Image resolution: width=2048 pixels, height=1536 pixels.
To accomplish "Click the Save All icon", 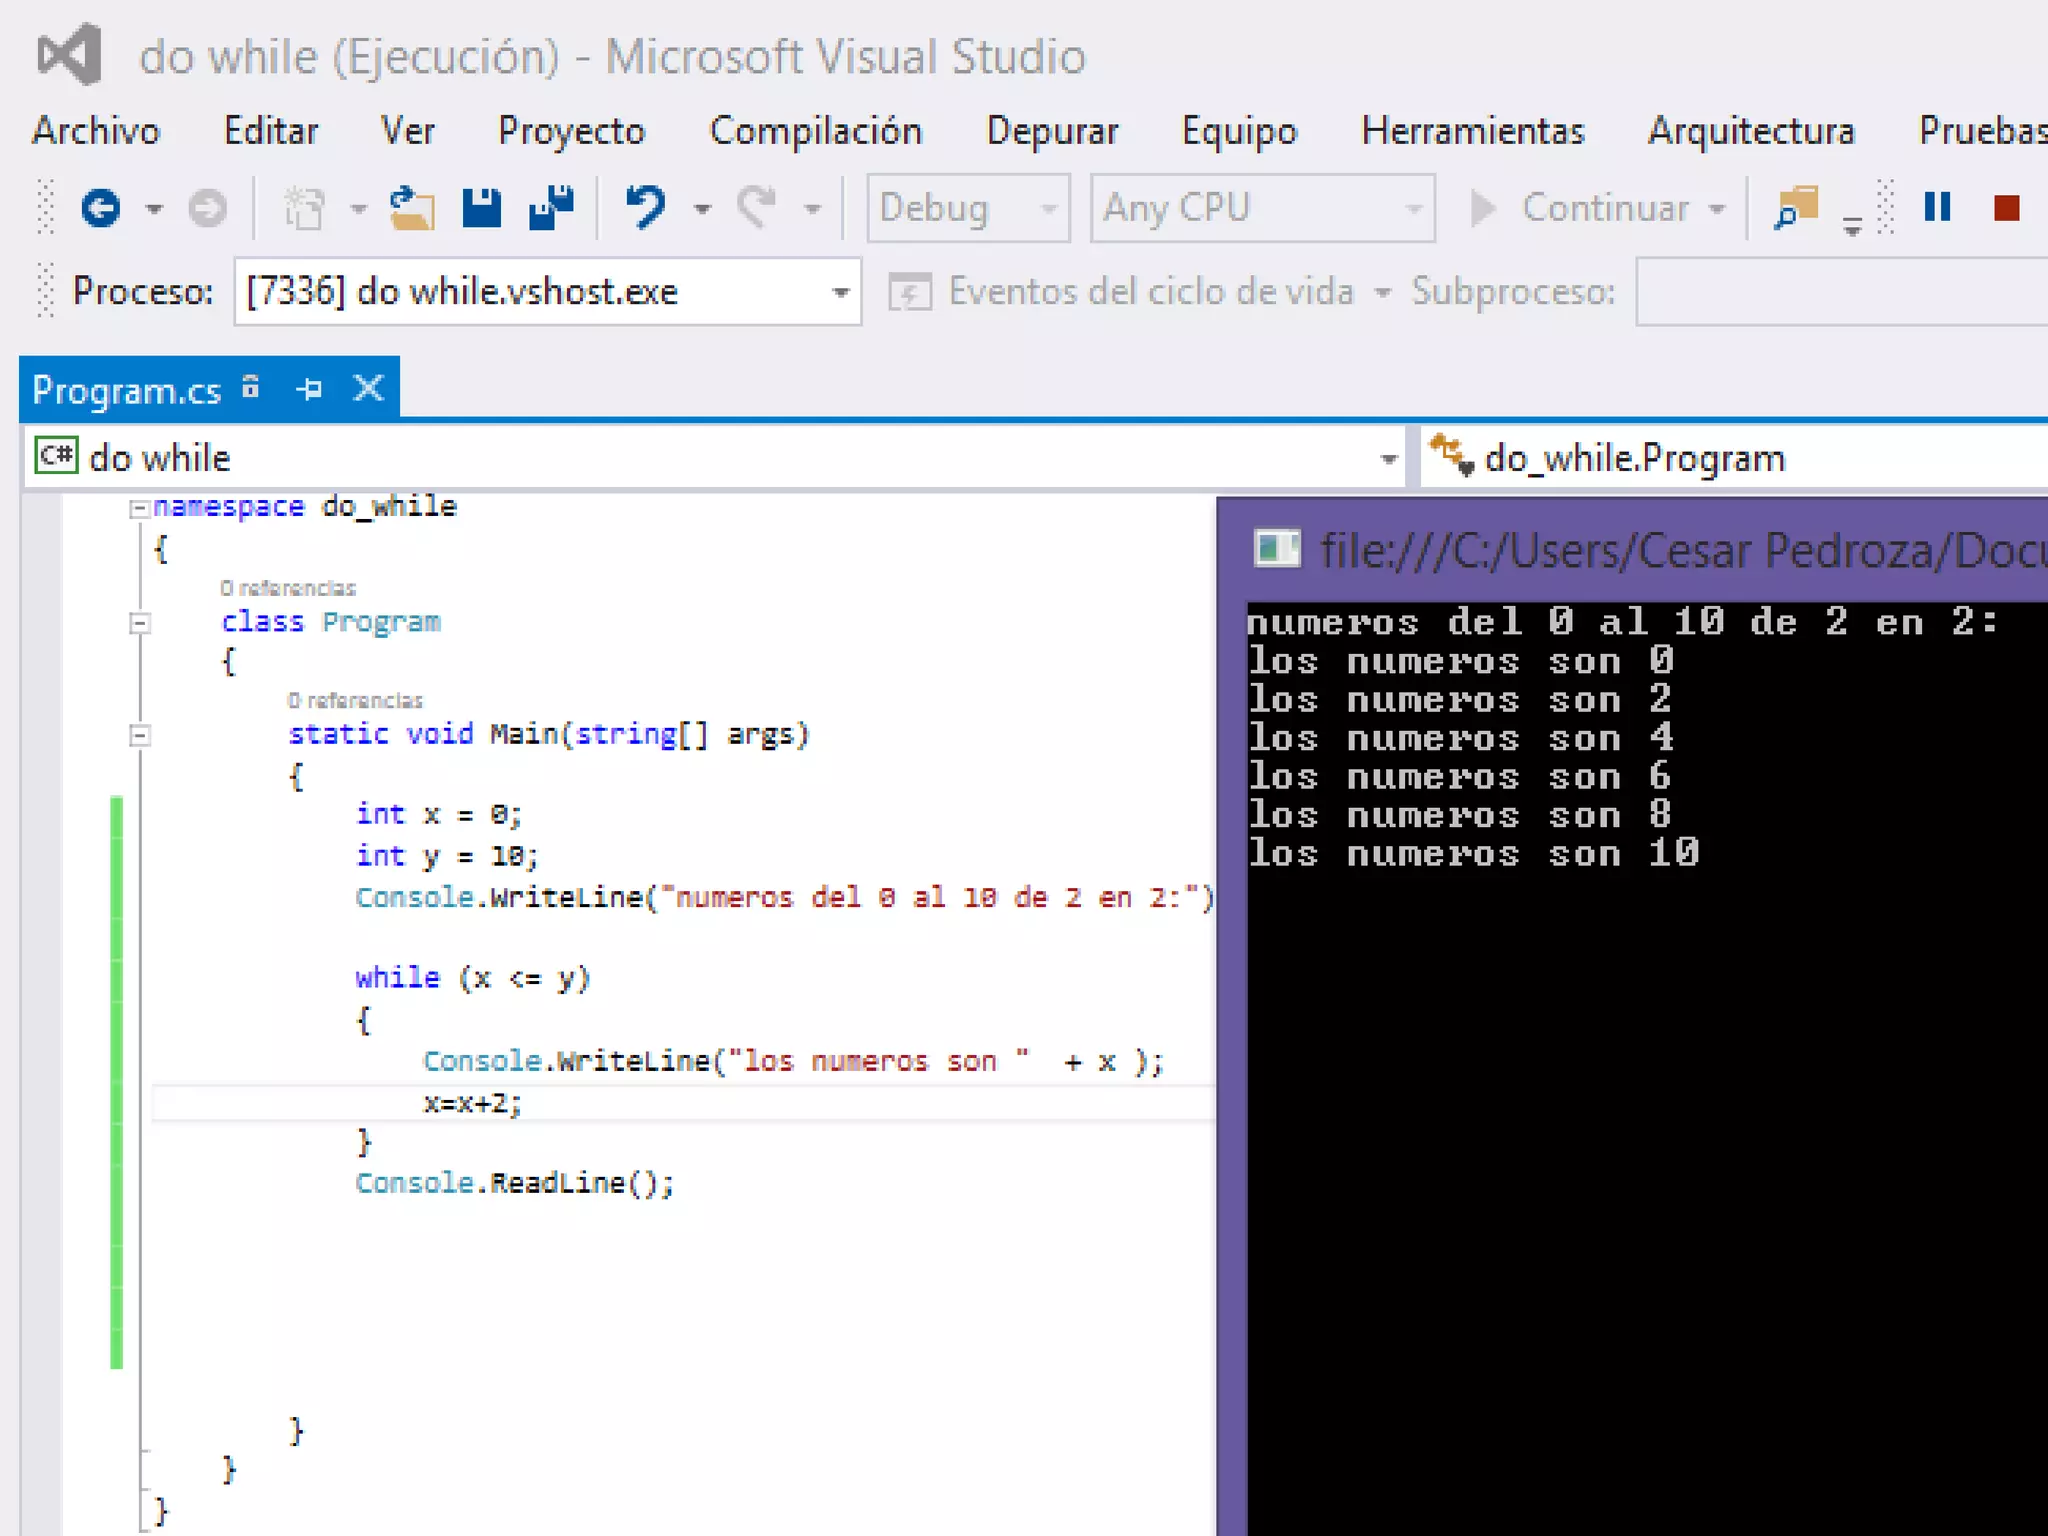I will coord(551,208).
